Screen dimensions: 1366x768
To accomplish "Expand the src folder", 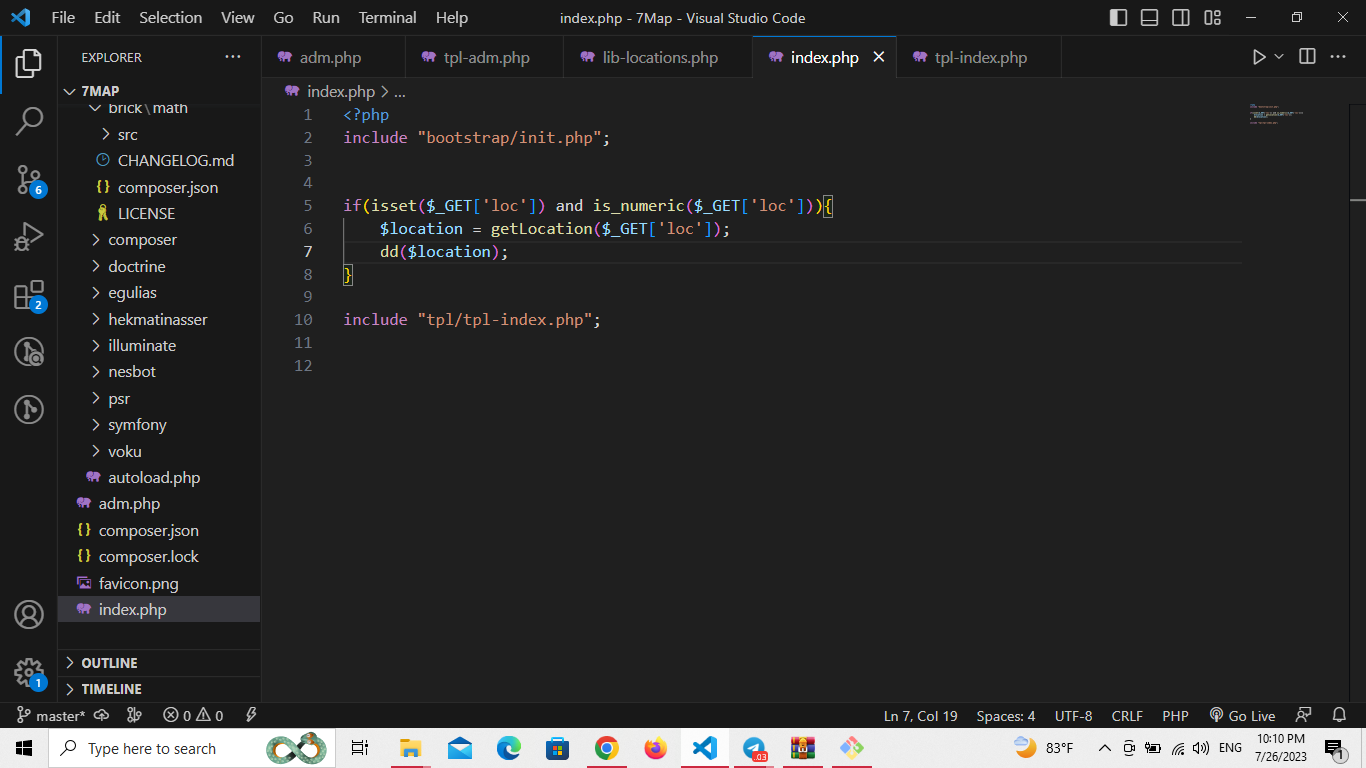I will coord(159,134).
